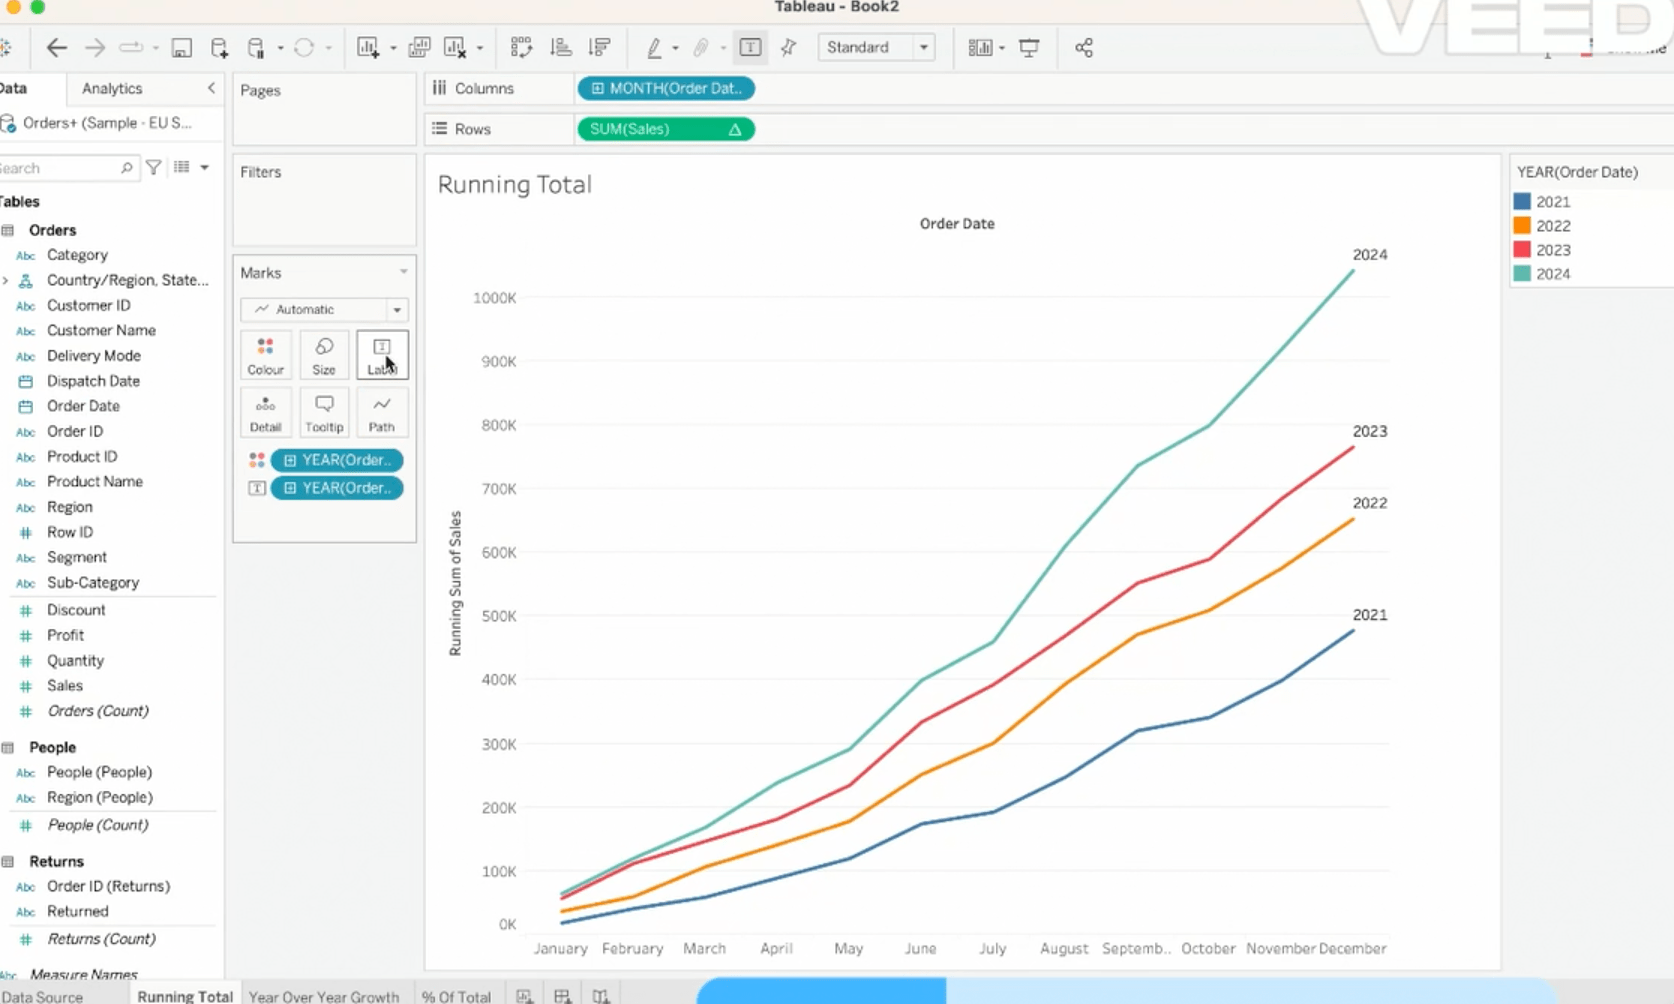Select the Returned field

[x=77, y=911]
